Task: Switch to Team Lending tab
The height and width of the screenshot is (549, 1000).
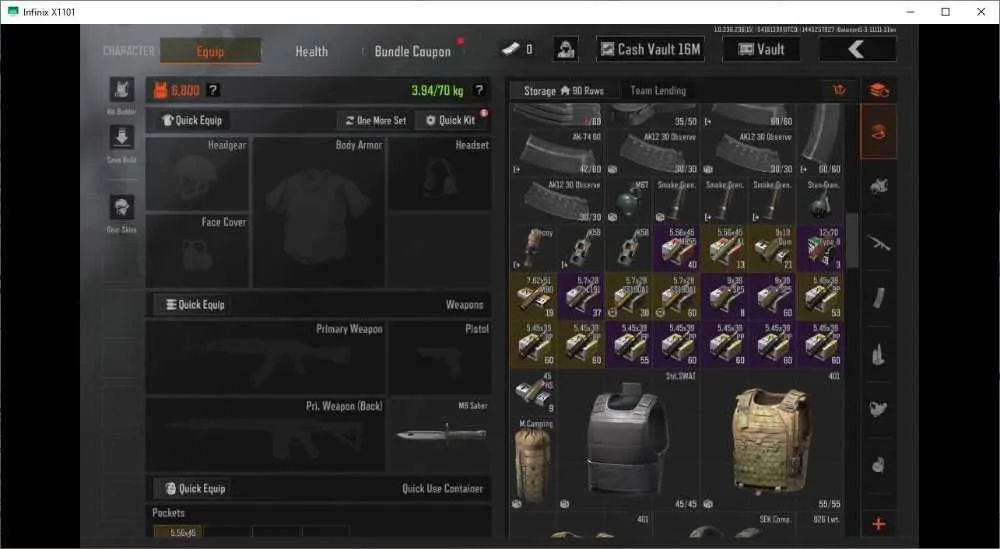Action: pos(658,91)
